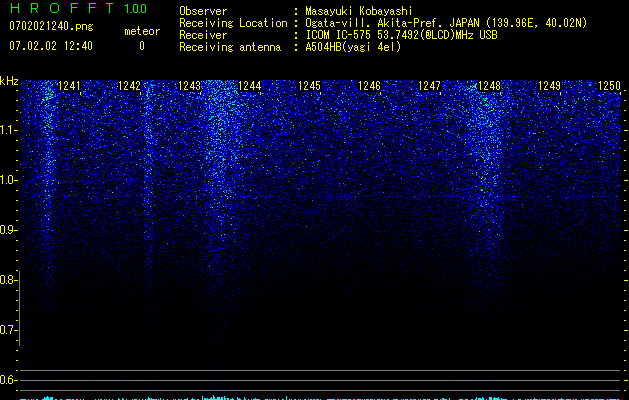This screenshot has width=629, height=400.
Task: Click the Ogata-vill. Akita-Pref. JAPAN location text
Action: coord(446,23)
